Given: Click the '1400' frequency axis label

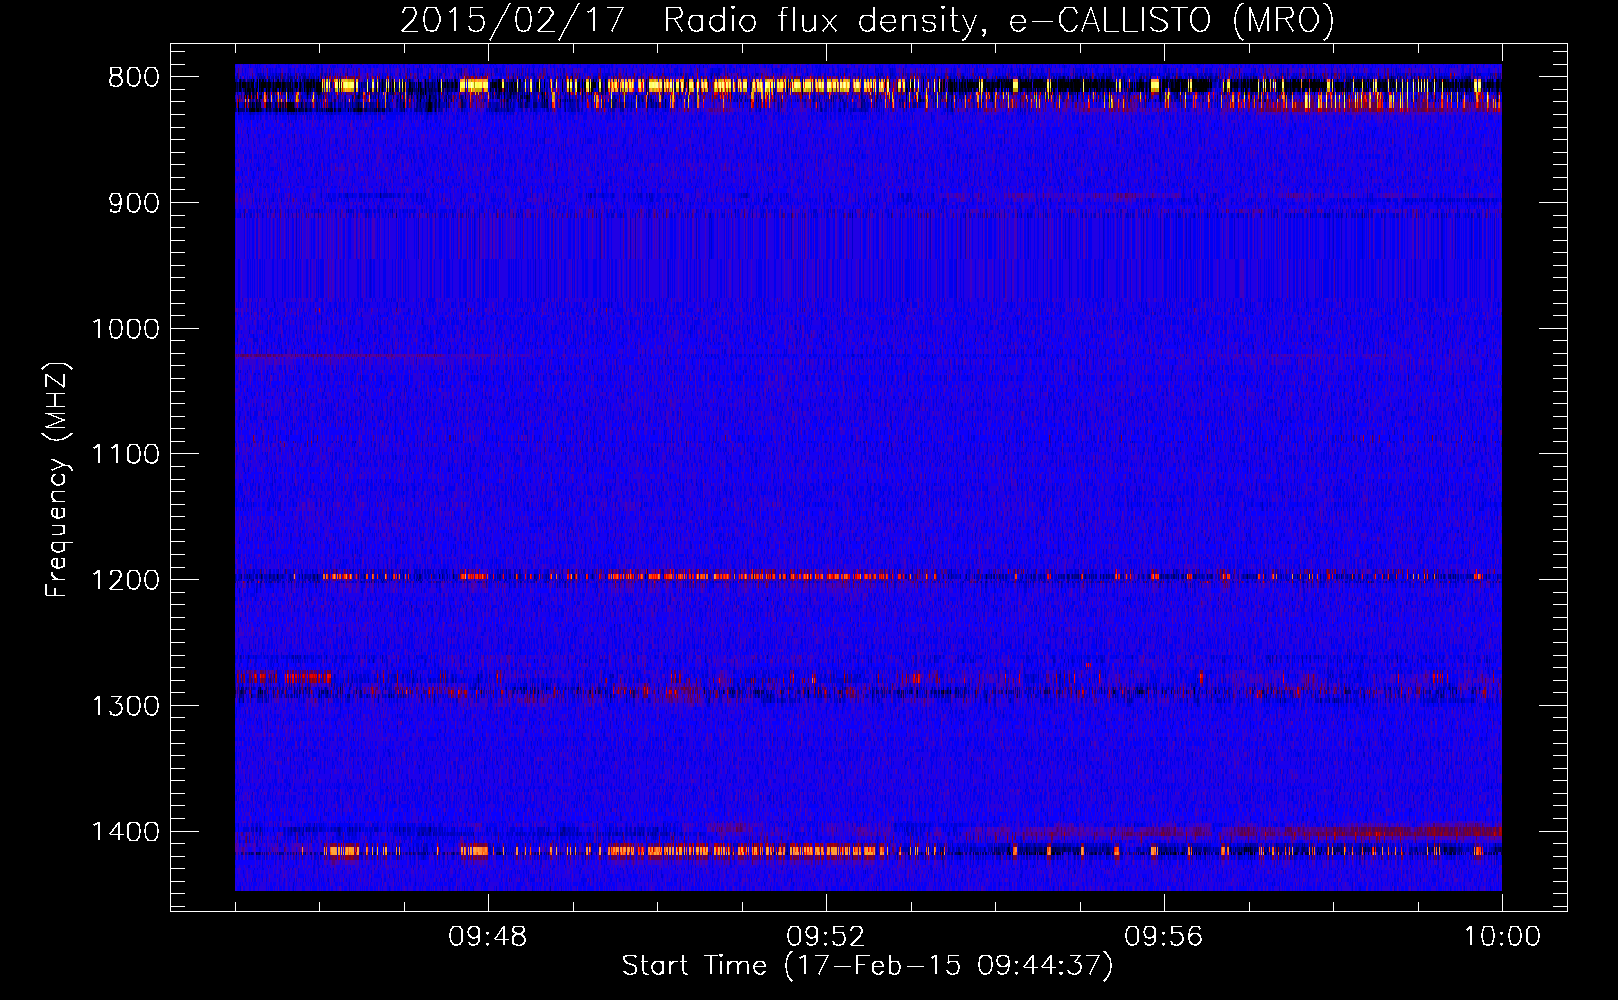Looking at the screenshot, I should [x=125, y=832].
